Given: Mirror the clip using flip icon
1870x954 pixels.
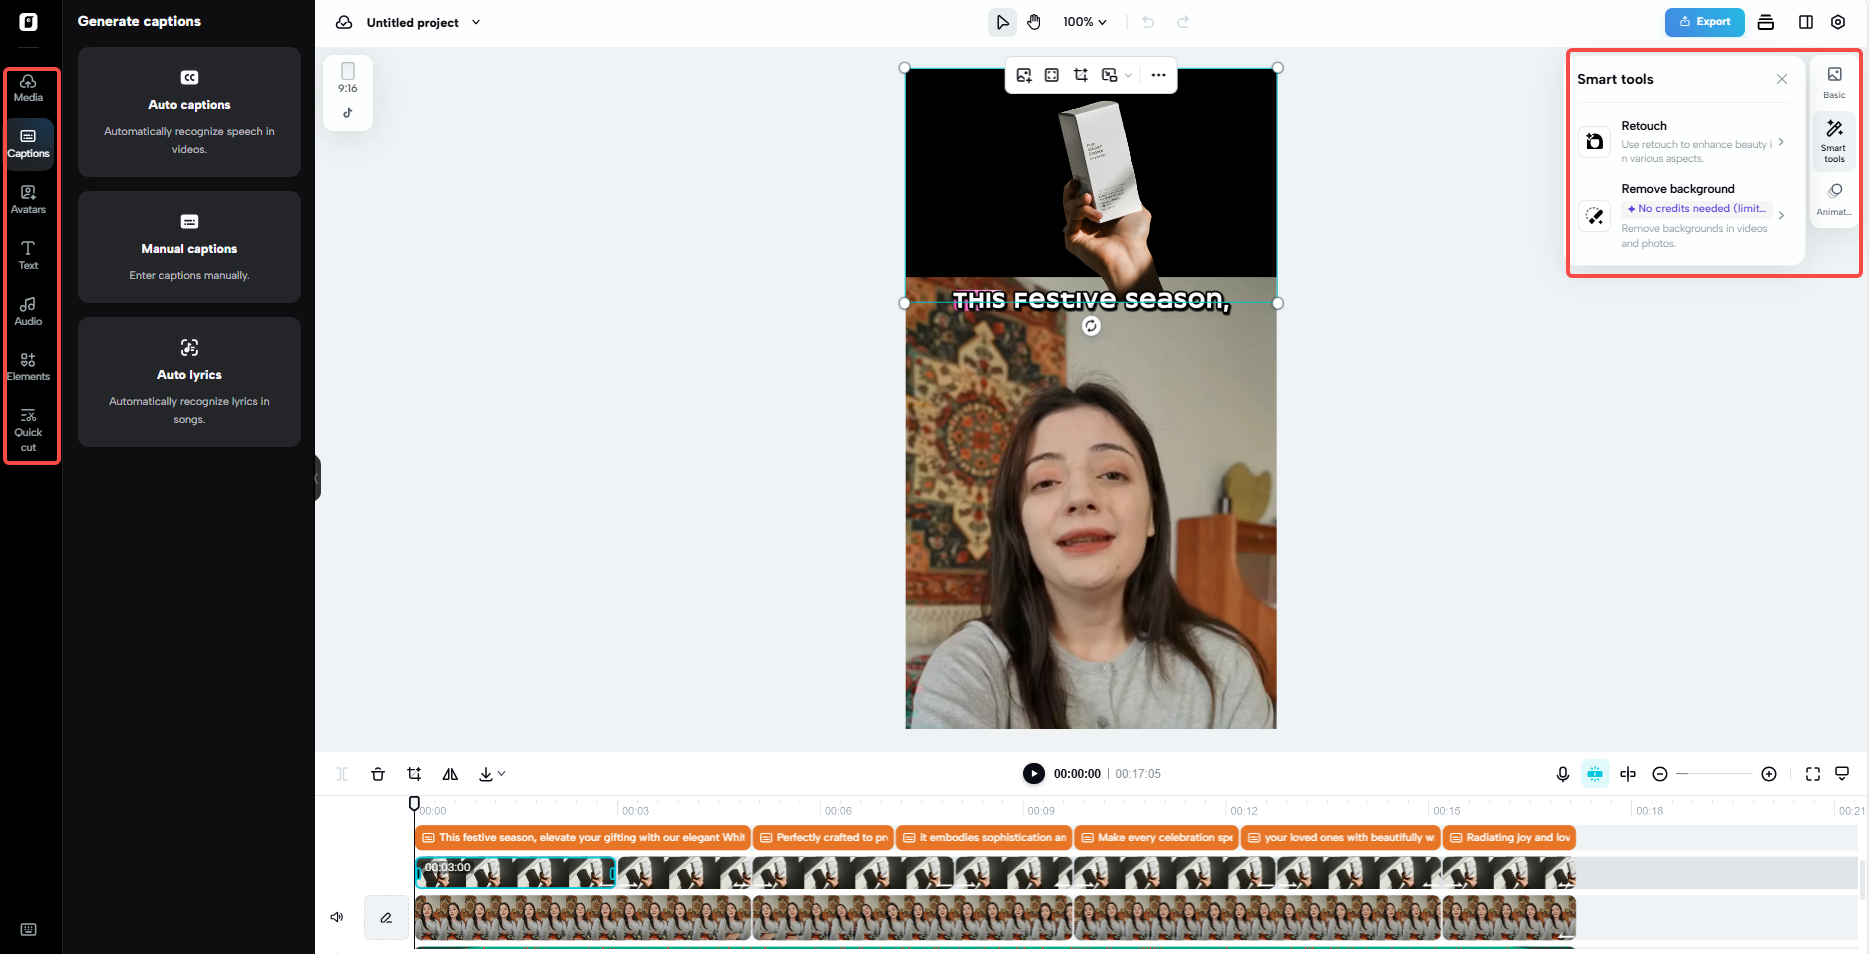Looking at the screenshot, I should 450,774.
